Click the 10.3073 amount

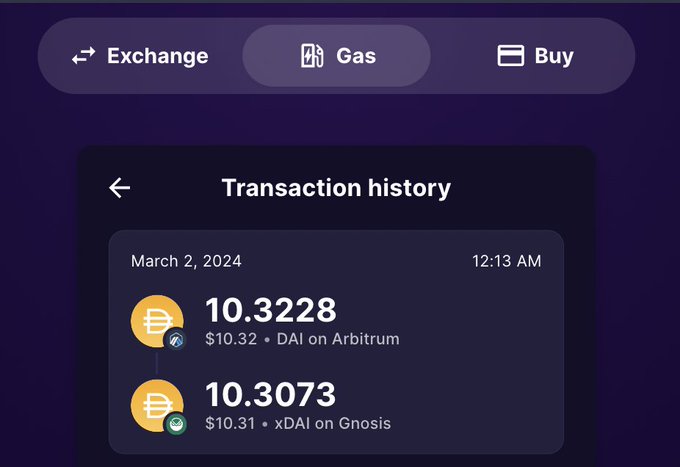click(x=270, y=394)
